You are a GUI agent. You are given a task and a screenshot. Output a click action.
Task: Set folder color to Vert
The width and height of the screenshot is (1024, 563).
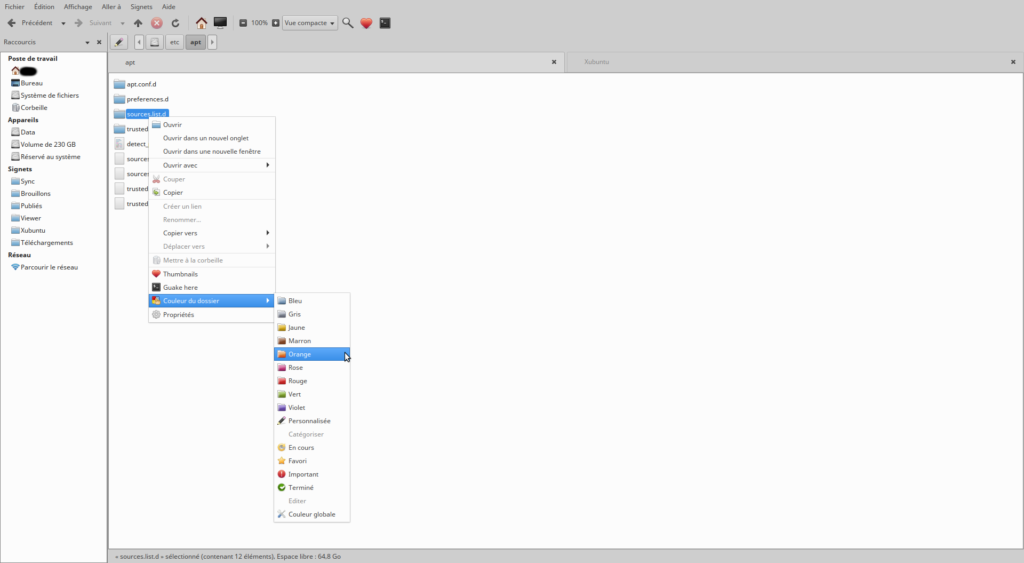tap(312, 394)
